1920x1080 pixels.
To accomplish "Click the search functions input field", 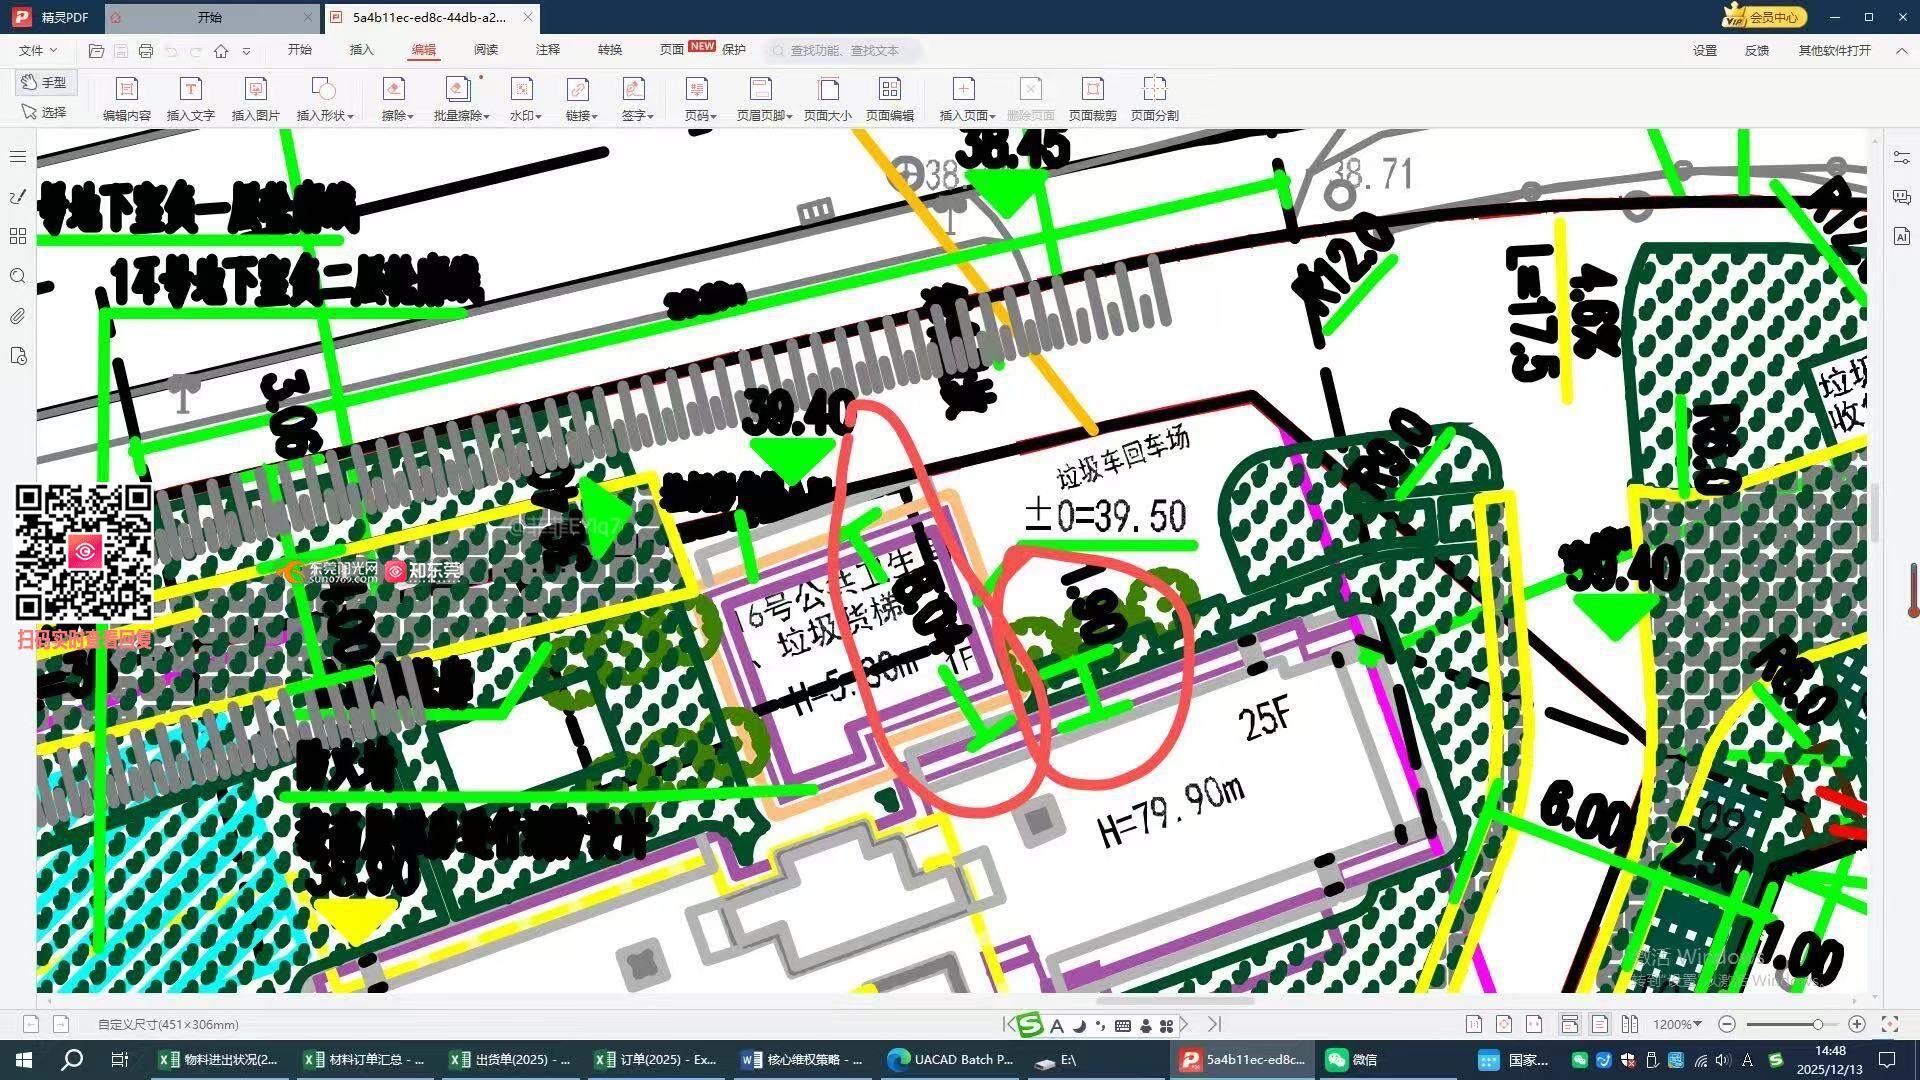I will pos(845,50).
